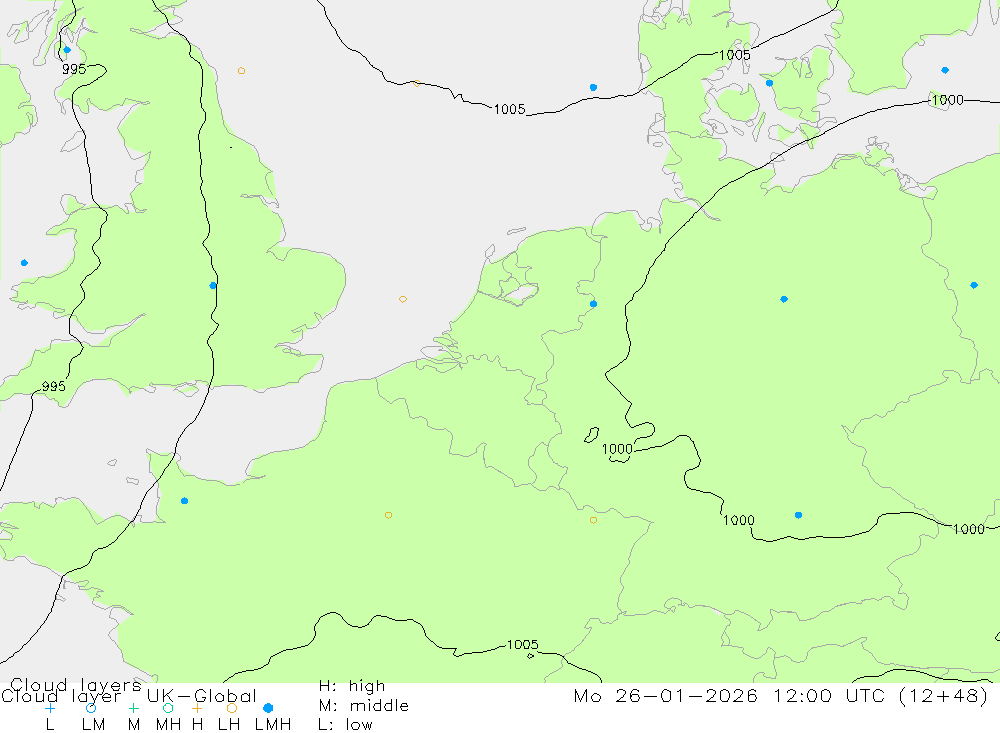Select the orange LH marker over northern France
This screenshot has height=733, width=1000.
coord(388,515)
